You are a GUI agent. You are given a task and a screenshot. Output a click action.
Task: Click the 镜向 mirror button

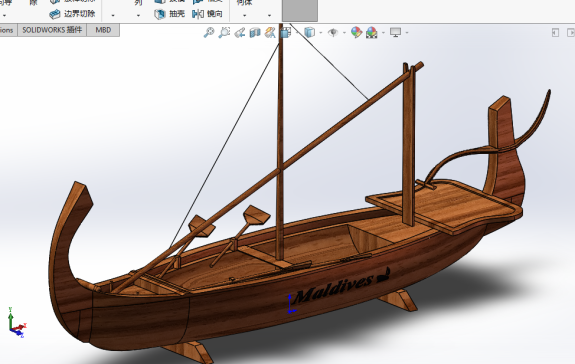207,14
